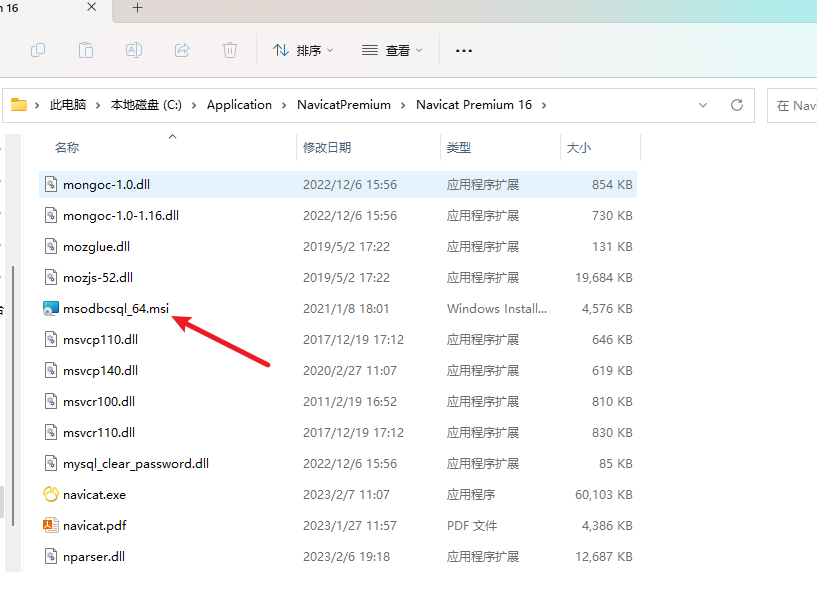Viewport: 817px width, 593px height.
Task: Click the delete trash can icon
Action: (230, 50)
